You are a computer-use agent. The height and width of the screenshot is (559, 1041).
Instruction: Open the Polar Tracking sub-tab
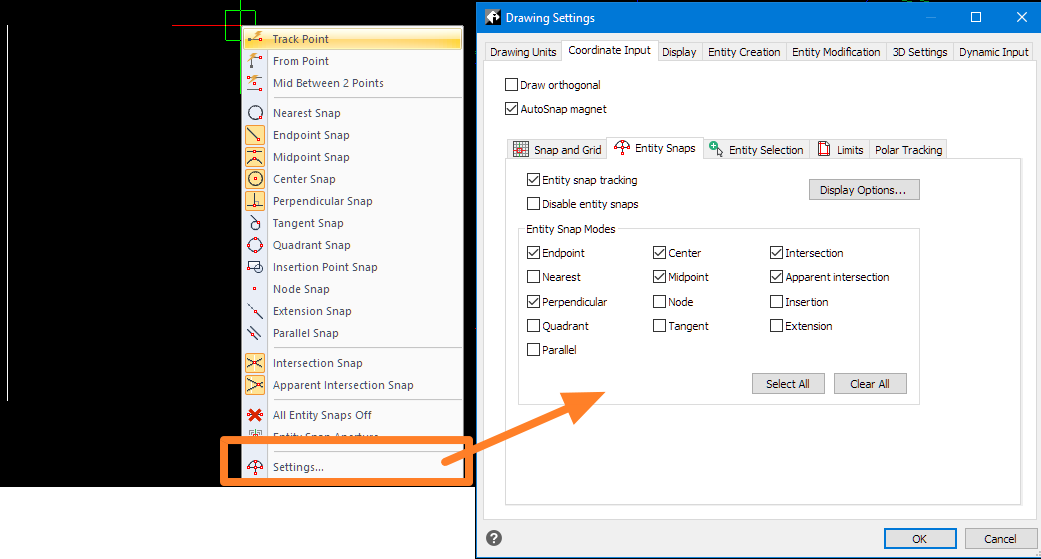[x=908, y=149]
